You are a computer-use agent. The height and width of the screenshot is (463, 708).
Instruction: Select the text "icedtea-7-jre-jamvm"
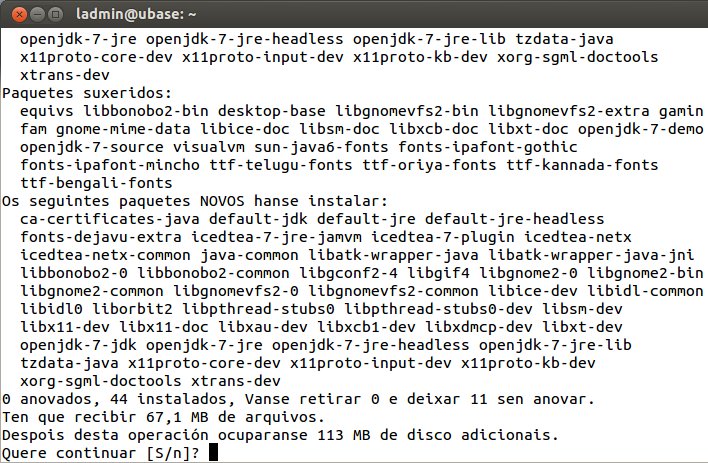[276, 237]
